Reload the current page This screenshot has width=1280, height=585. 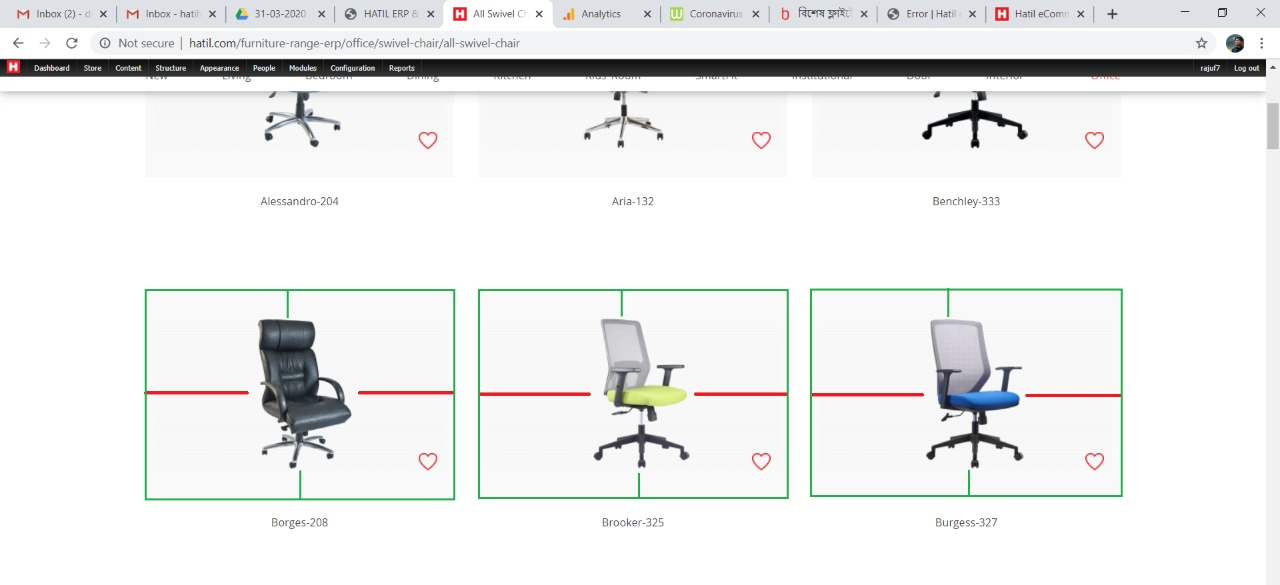(72, 43)
